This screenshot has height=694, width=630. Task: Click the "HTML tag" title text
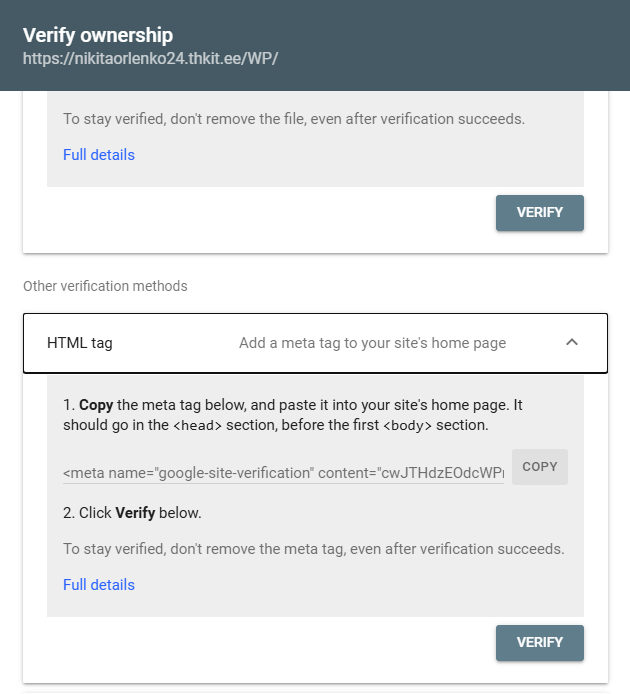click(x=80, y=343)
